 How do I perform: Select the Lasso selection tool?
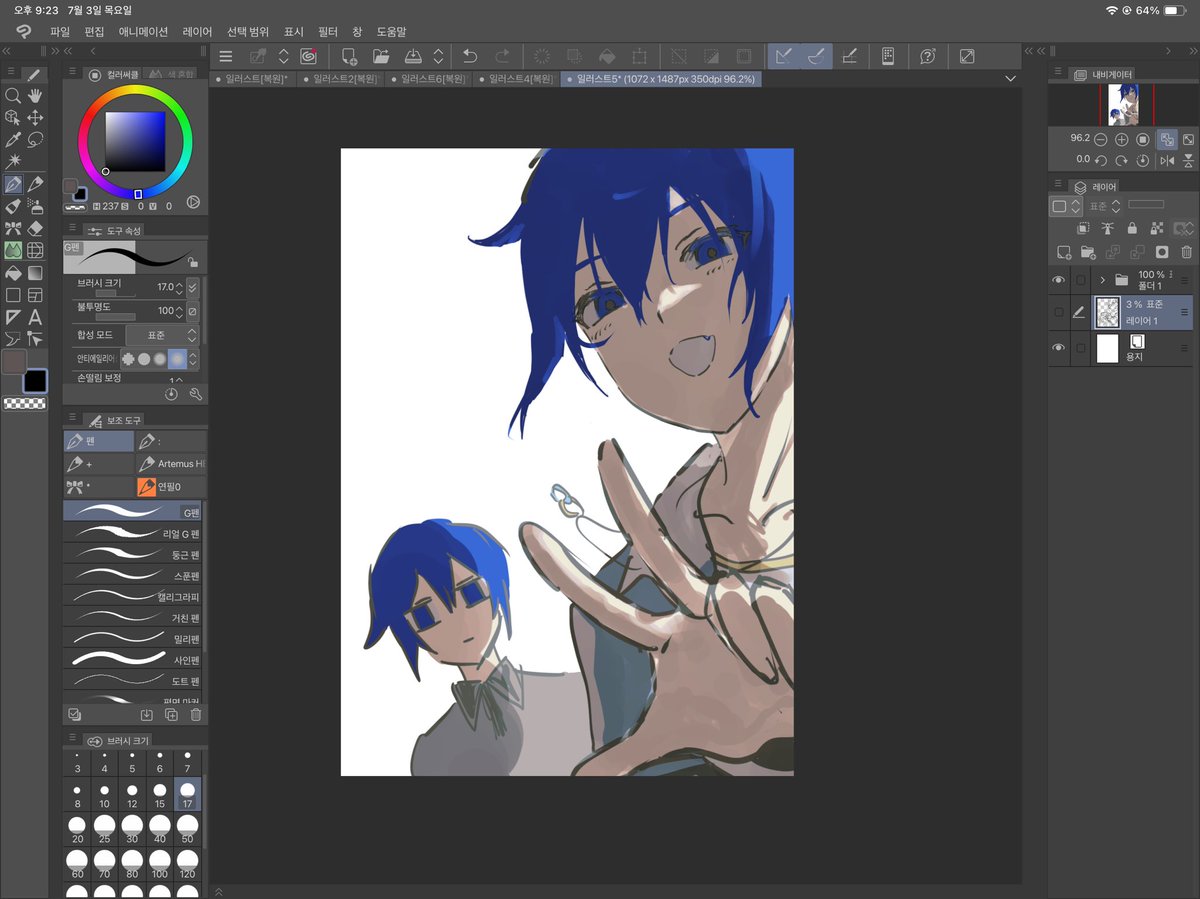coord(35,140)
